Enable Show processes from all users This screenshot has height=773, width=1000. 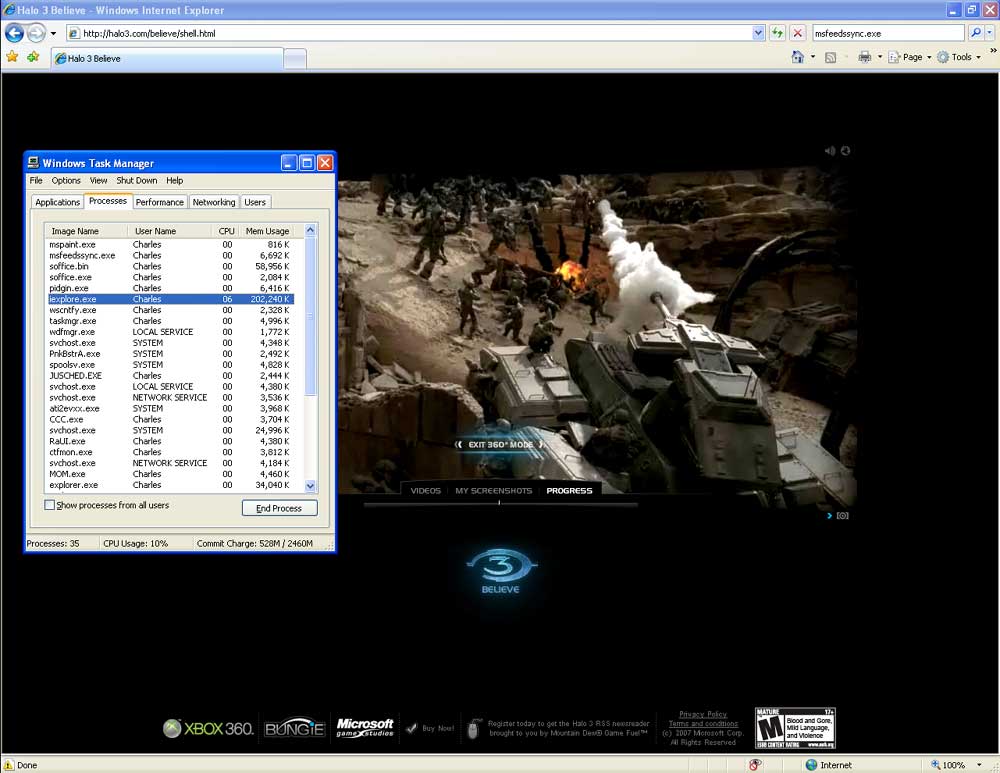tap(49, 505)
